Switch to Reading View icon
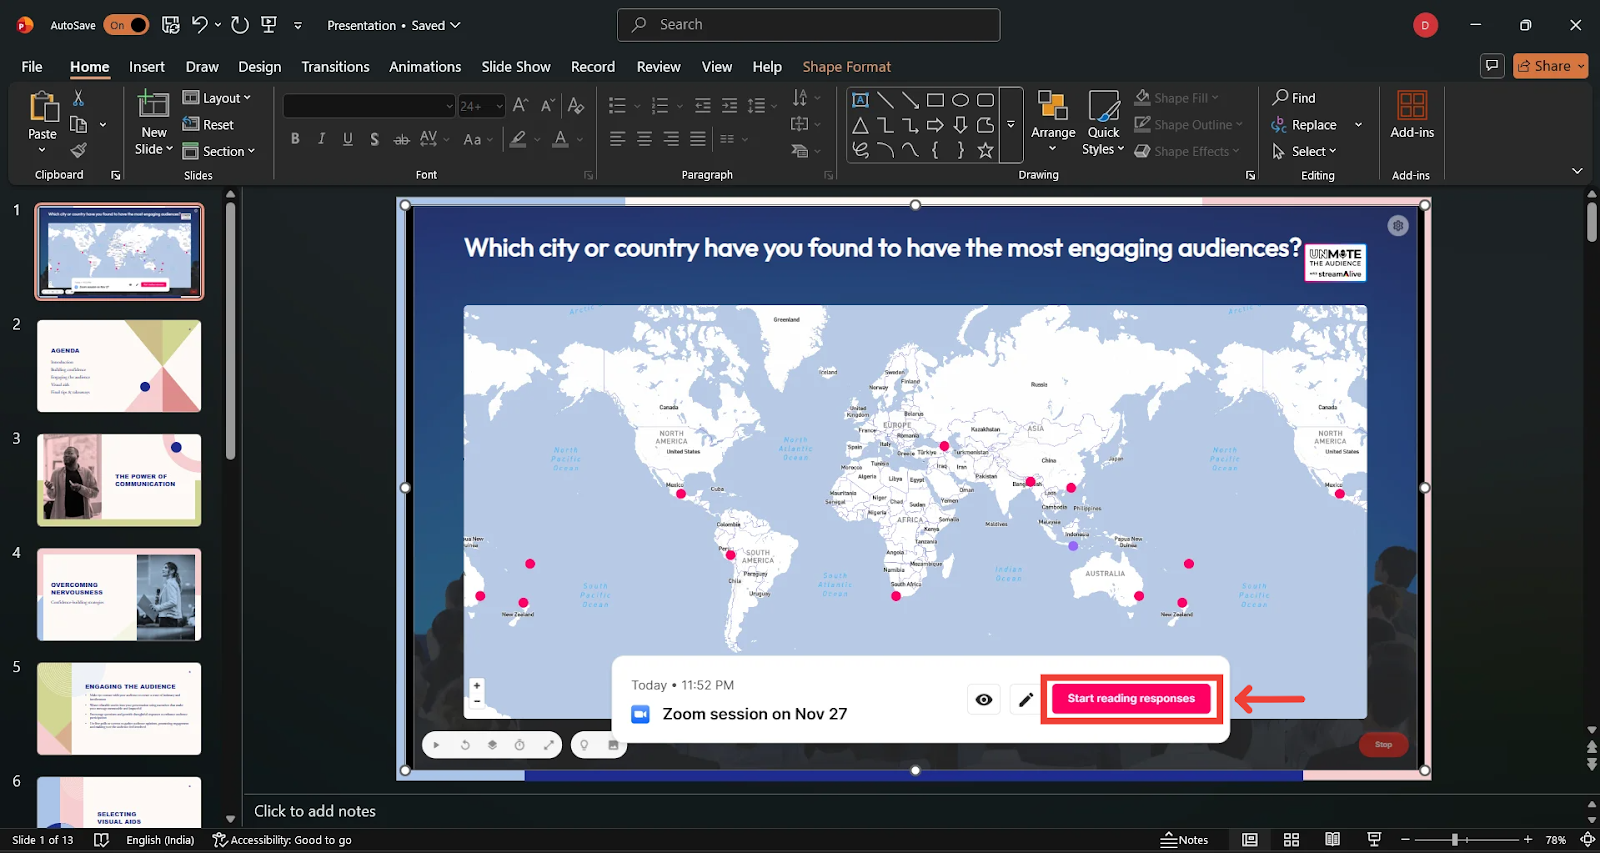The image size is (1600, 853). [x=1332, y=840]
